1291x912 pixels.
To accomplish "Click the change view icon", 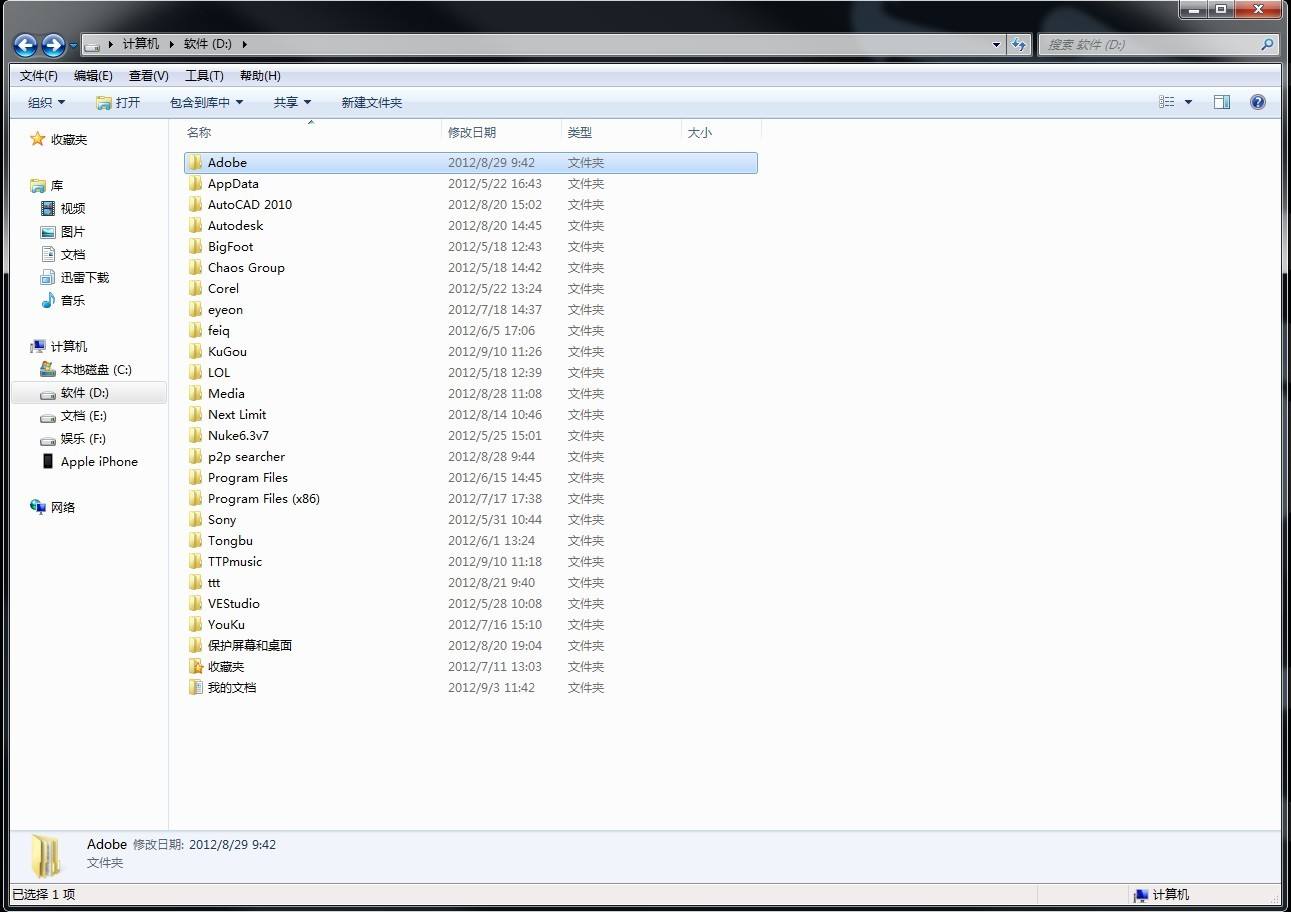I will (x=1167, y=102).
